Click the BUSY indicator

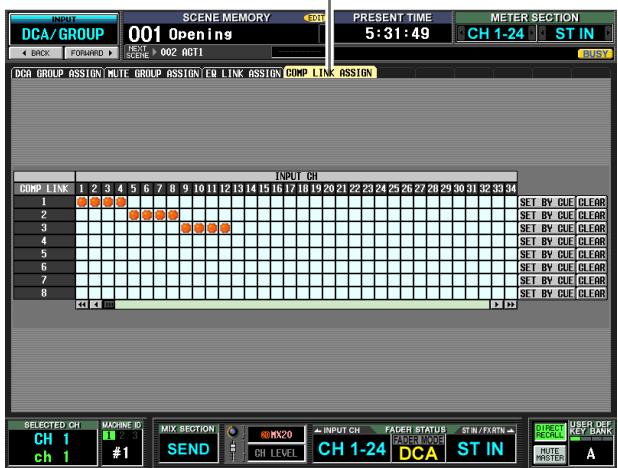point(595,54)
